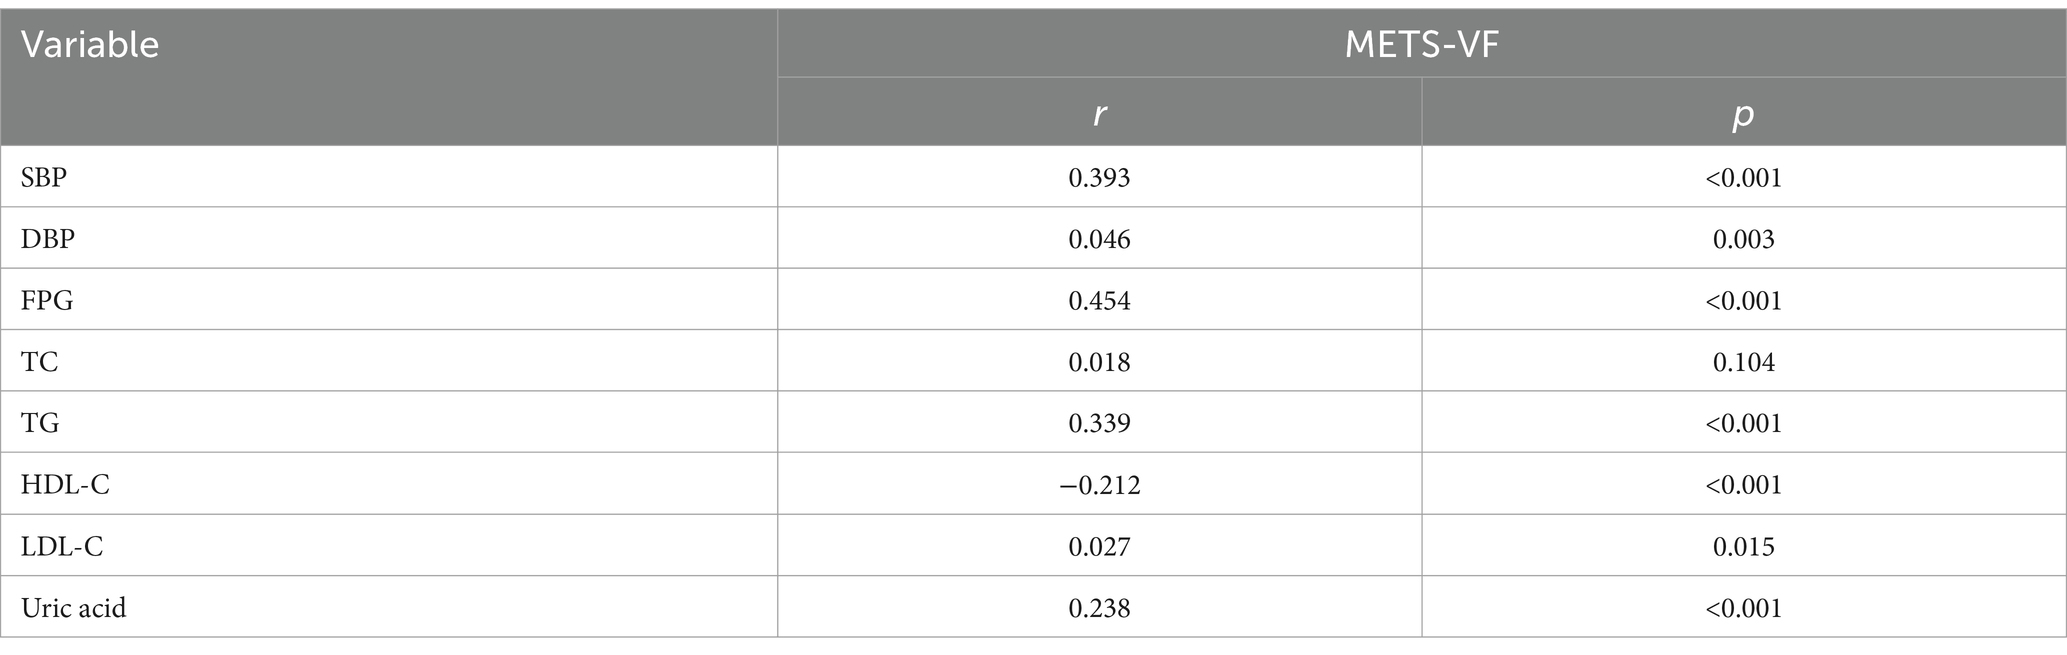2067x655 pixels.
Task: Select the 0.104 p value for TC
Action: click(x=1743, y=362)
